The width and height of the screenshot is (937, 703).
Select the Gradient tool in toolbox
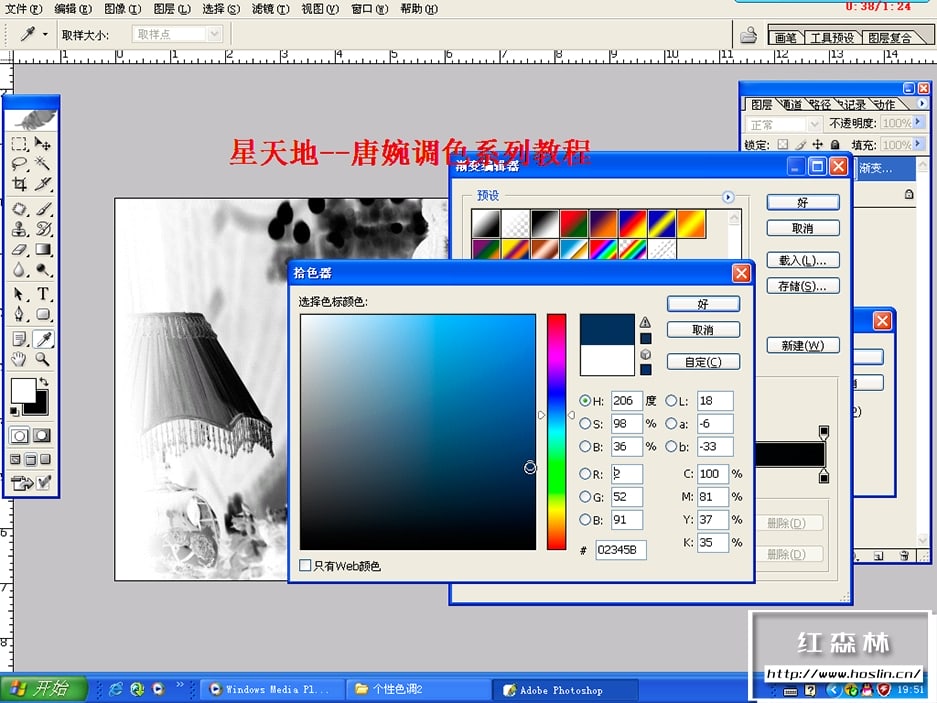pos(42,249)
